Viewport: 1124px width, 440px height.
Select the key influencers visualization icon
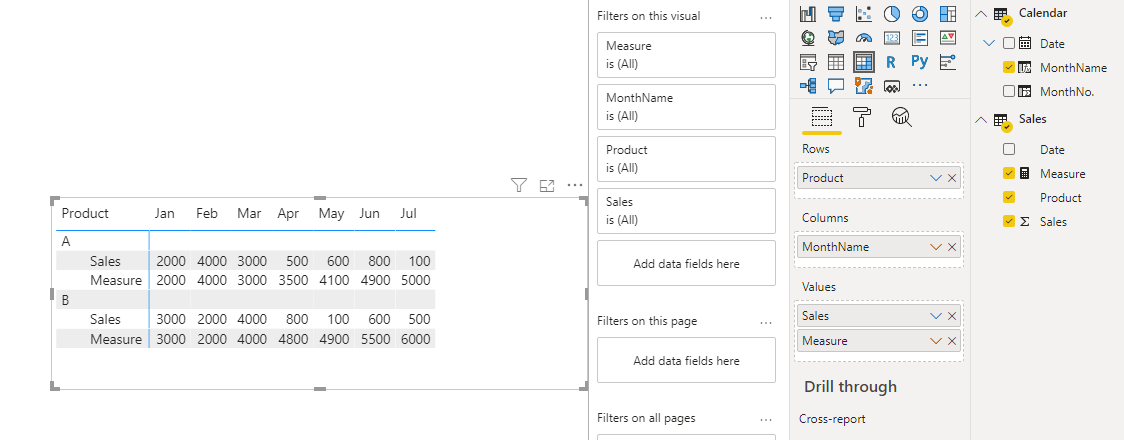[x=948, y=62]
